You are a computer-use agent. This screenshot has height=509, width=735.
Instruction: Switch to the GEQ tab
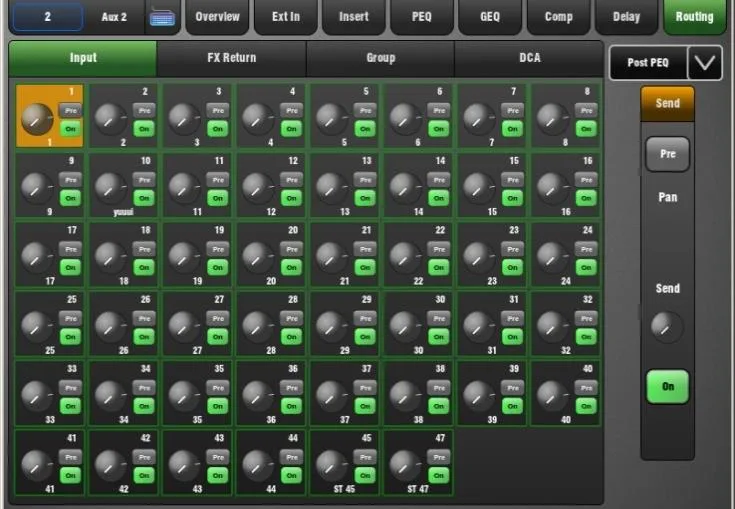(x=490, y=17)
